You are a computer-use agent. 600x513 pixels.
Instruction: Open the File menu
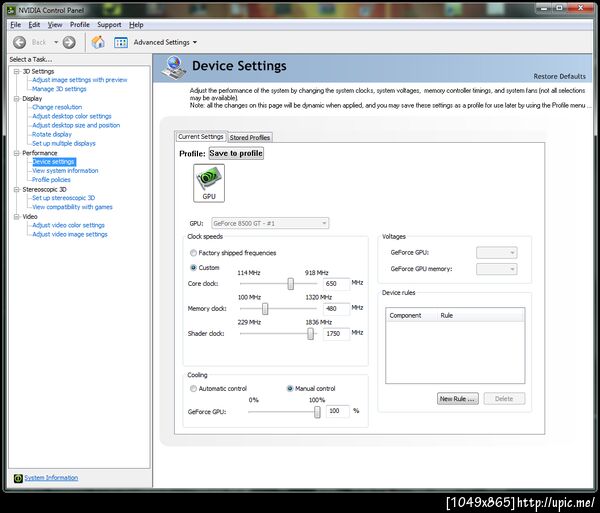click(x=16, y=25)
